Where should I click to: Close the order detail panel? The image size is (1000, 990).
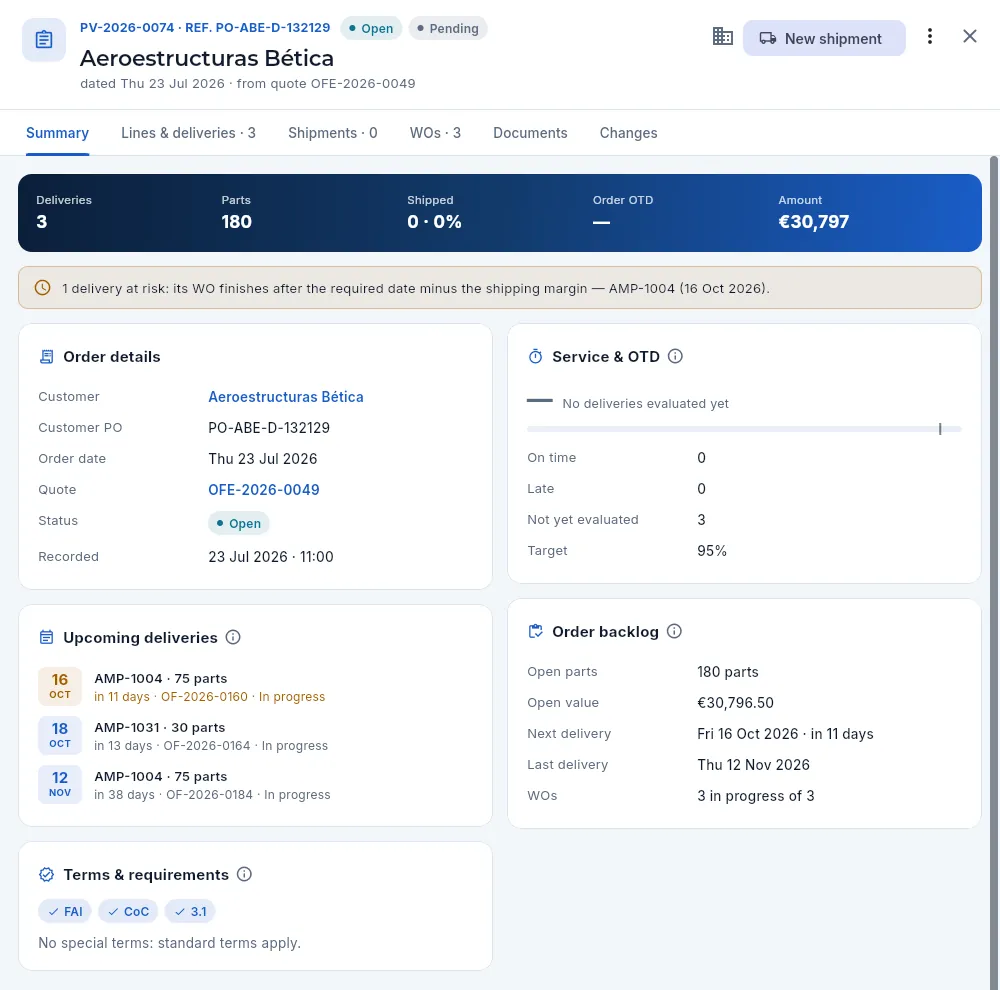(969, 36)
